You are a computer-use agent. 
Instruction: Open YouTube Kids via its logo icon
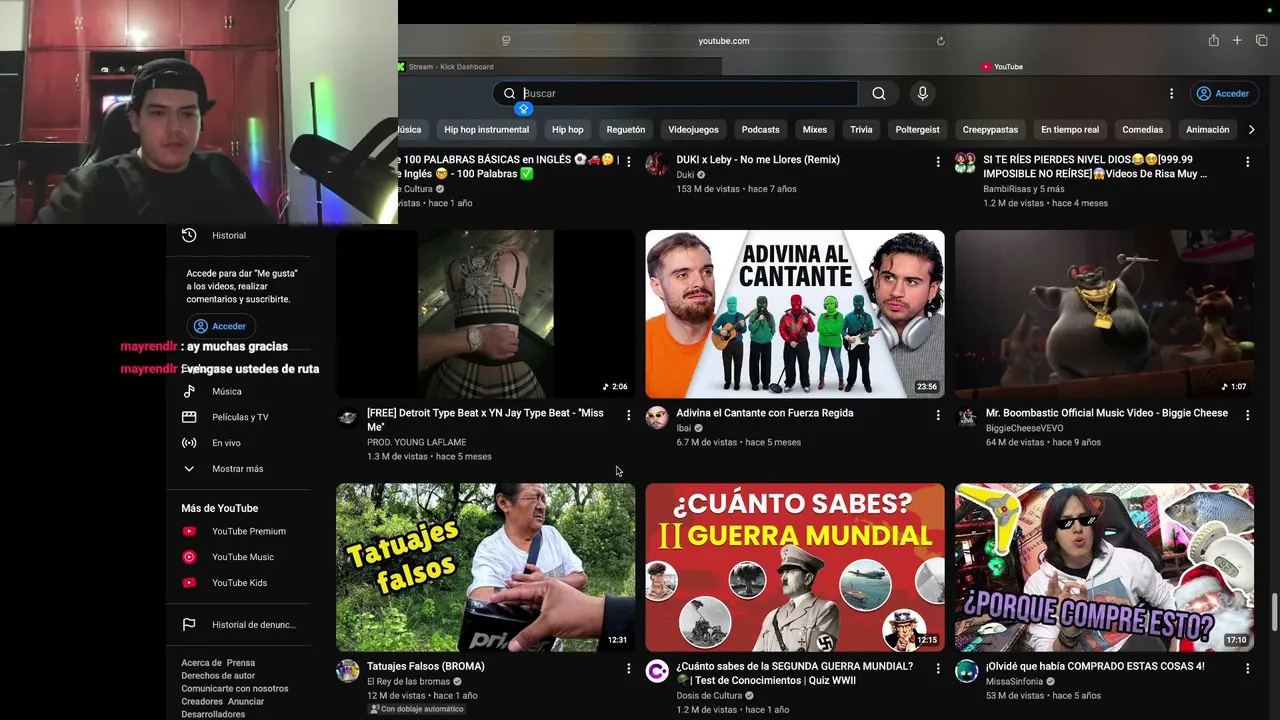click(x=189, y=583)
